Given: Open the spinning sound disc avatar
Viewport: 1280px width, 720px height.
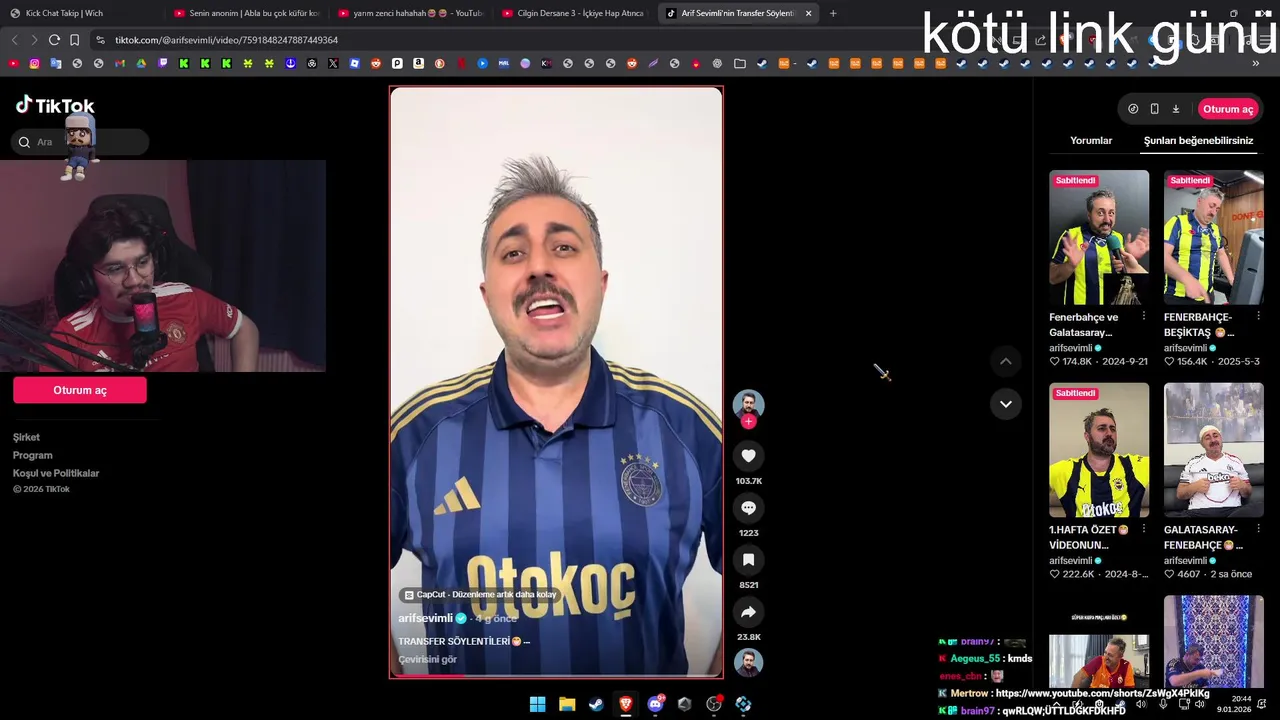Looking at the screenshot, I should point(748,662).
